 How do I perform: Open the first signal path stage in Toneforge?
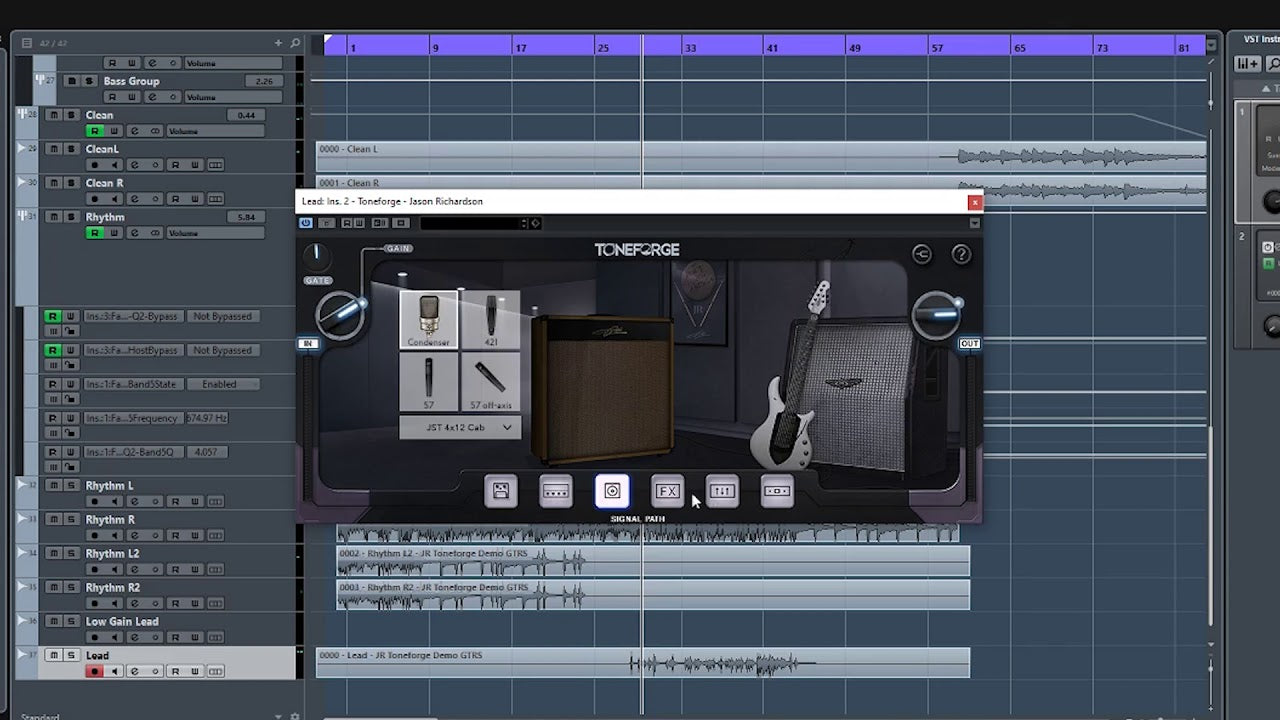[x=501, y=491]
